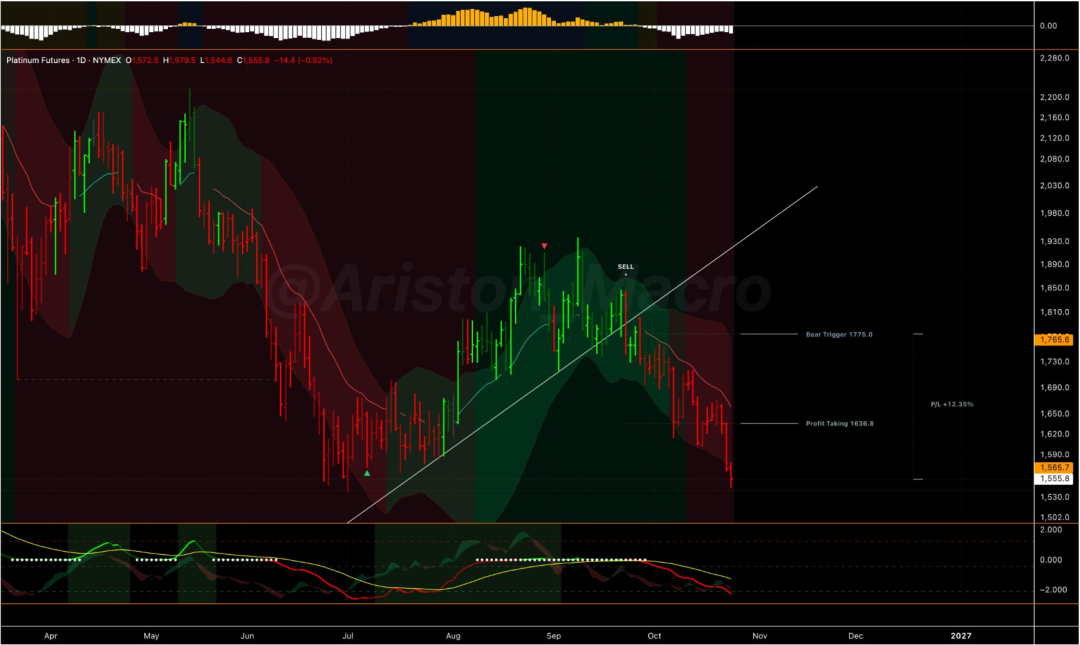Click the Aug label on the time axis
The image size is (1080, 645).
point(453,636)
